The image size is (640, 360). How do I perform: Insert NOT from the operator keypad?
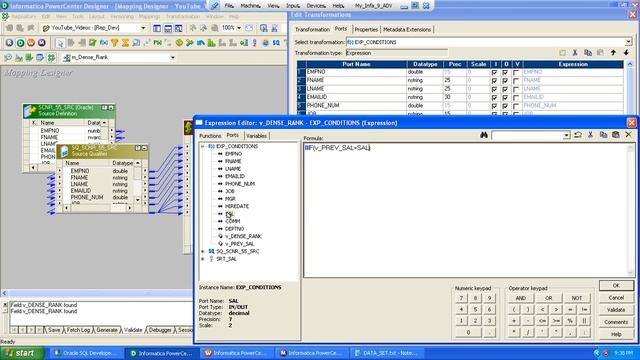click(576, 298)
